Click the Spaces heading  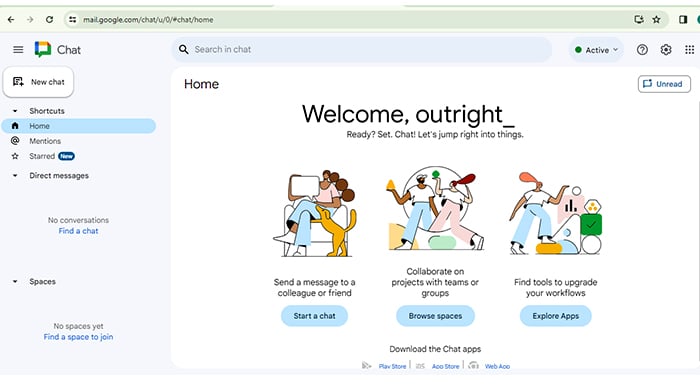[x=42, y=281]
